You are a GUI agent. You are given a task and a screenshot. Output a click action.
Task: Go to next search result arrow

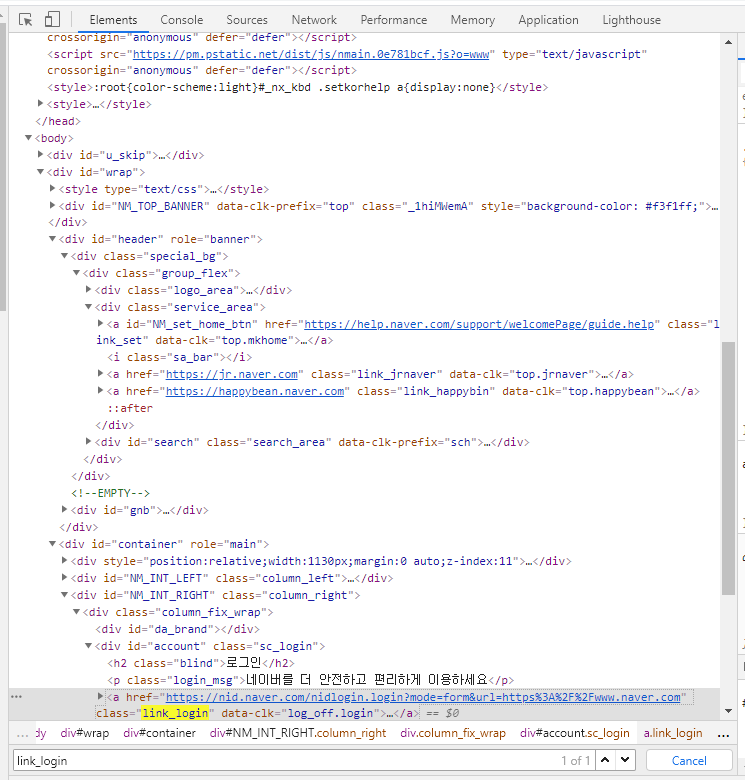[x=625, y=760]
